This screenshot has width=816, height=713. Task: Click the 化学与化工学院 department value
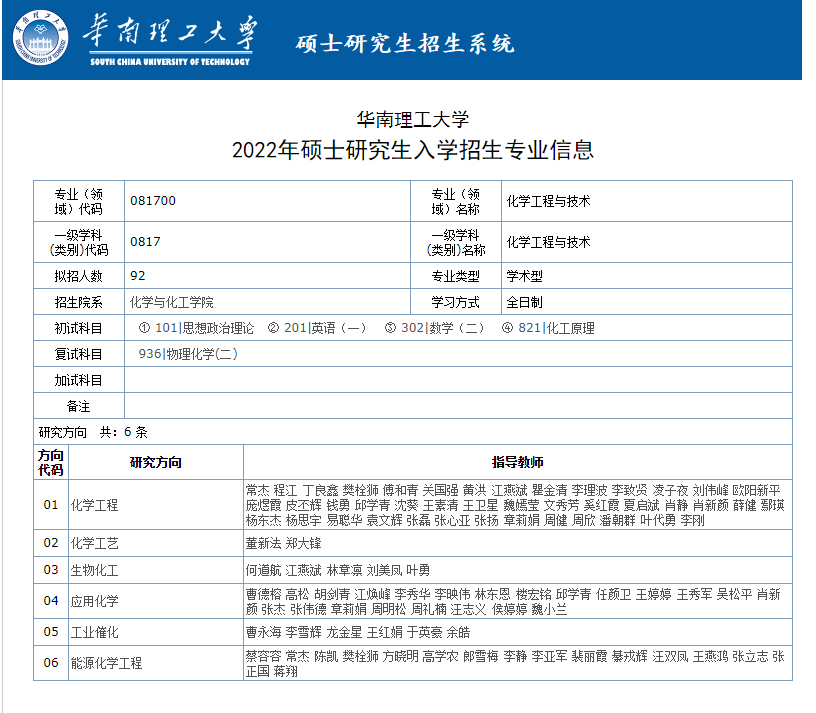pyautogui.click(x=172, y=302)
